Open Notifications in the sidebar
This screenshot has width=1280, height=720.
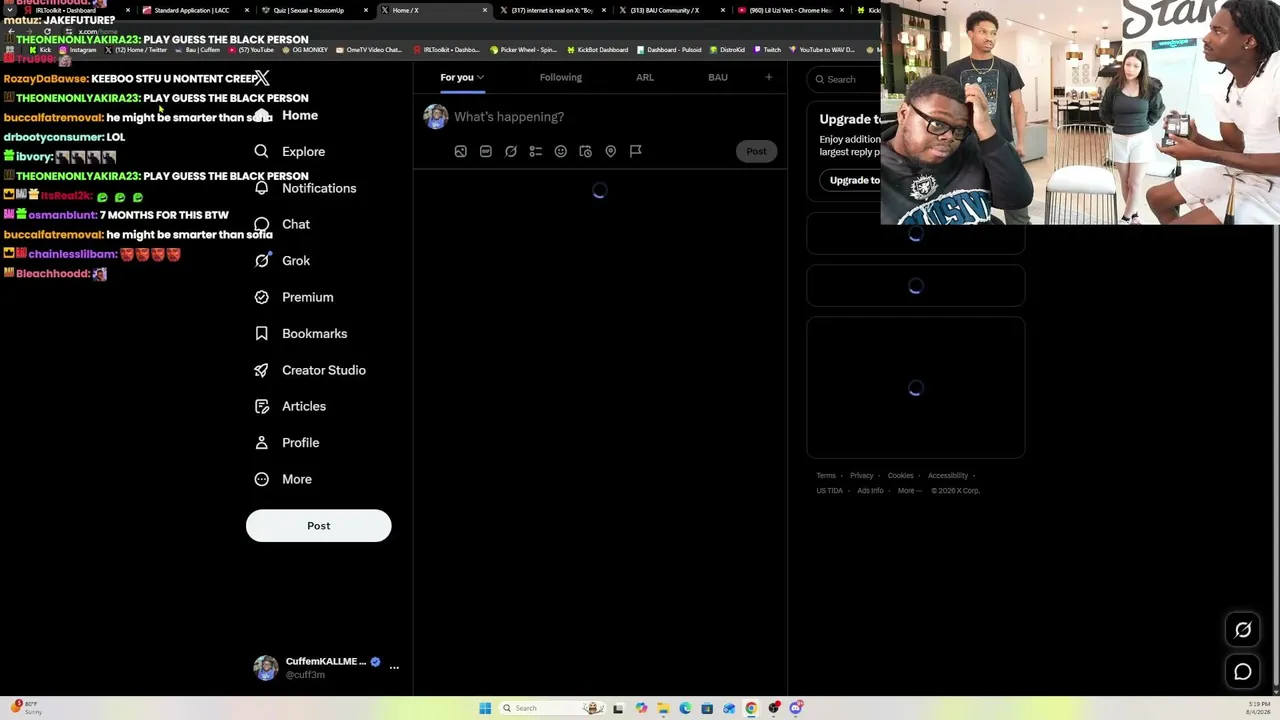(x=304, y=188)
